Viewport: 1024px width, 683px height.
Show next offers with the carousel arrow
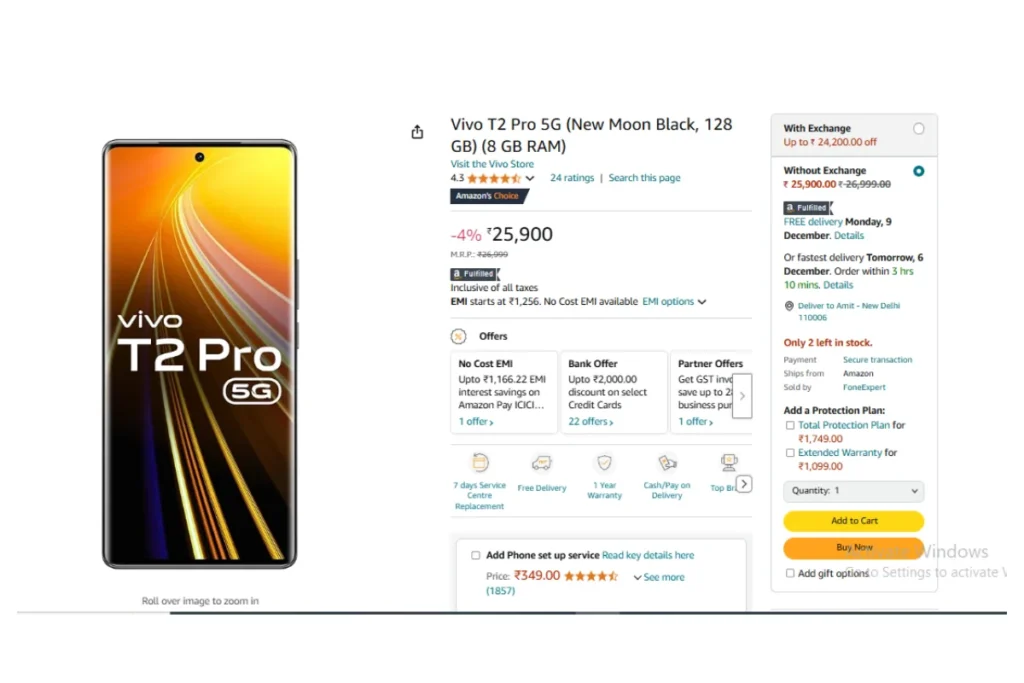[x=742, y=396]
